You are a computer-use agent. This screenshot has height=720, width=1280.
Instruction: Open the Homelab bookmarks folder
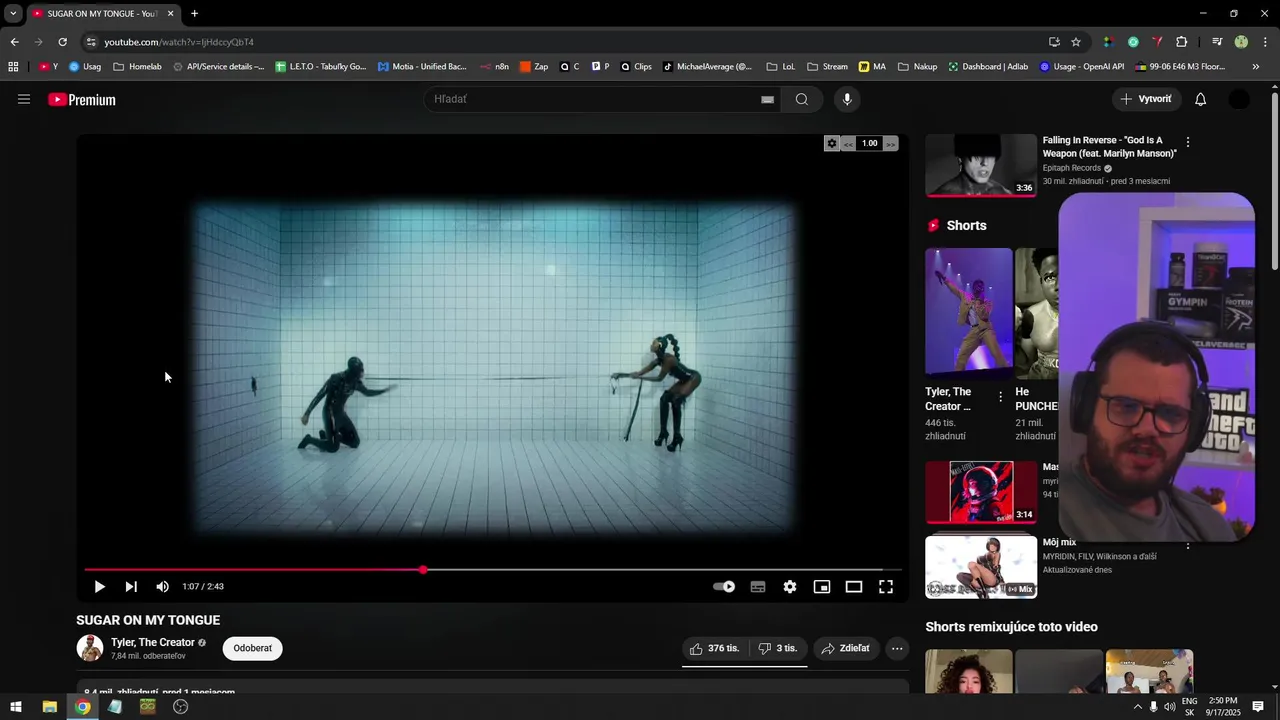click(x=137, y=67)
